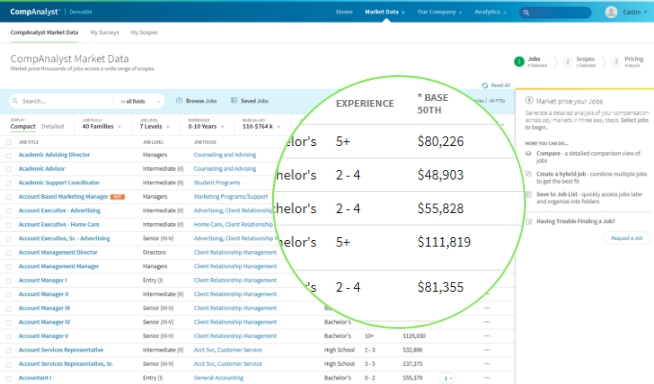Screen dimensions: 654x384
Task: Check the Account Management Director checkbox
Action: 8,253
